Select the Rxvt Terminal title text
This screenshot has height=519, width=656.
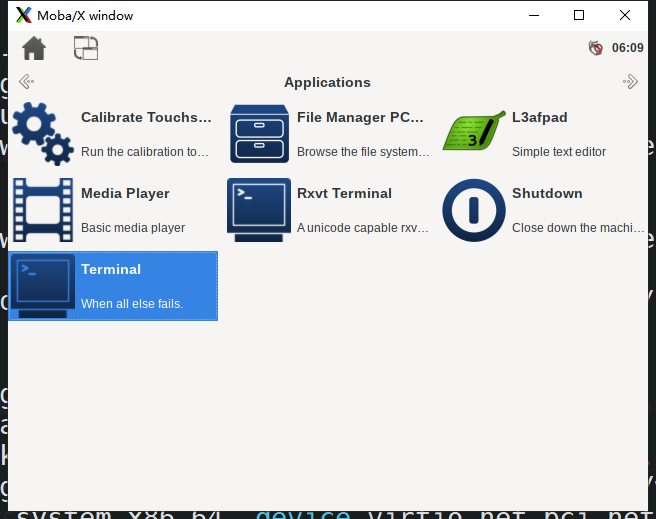point(344,194)
